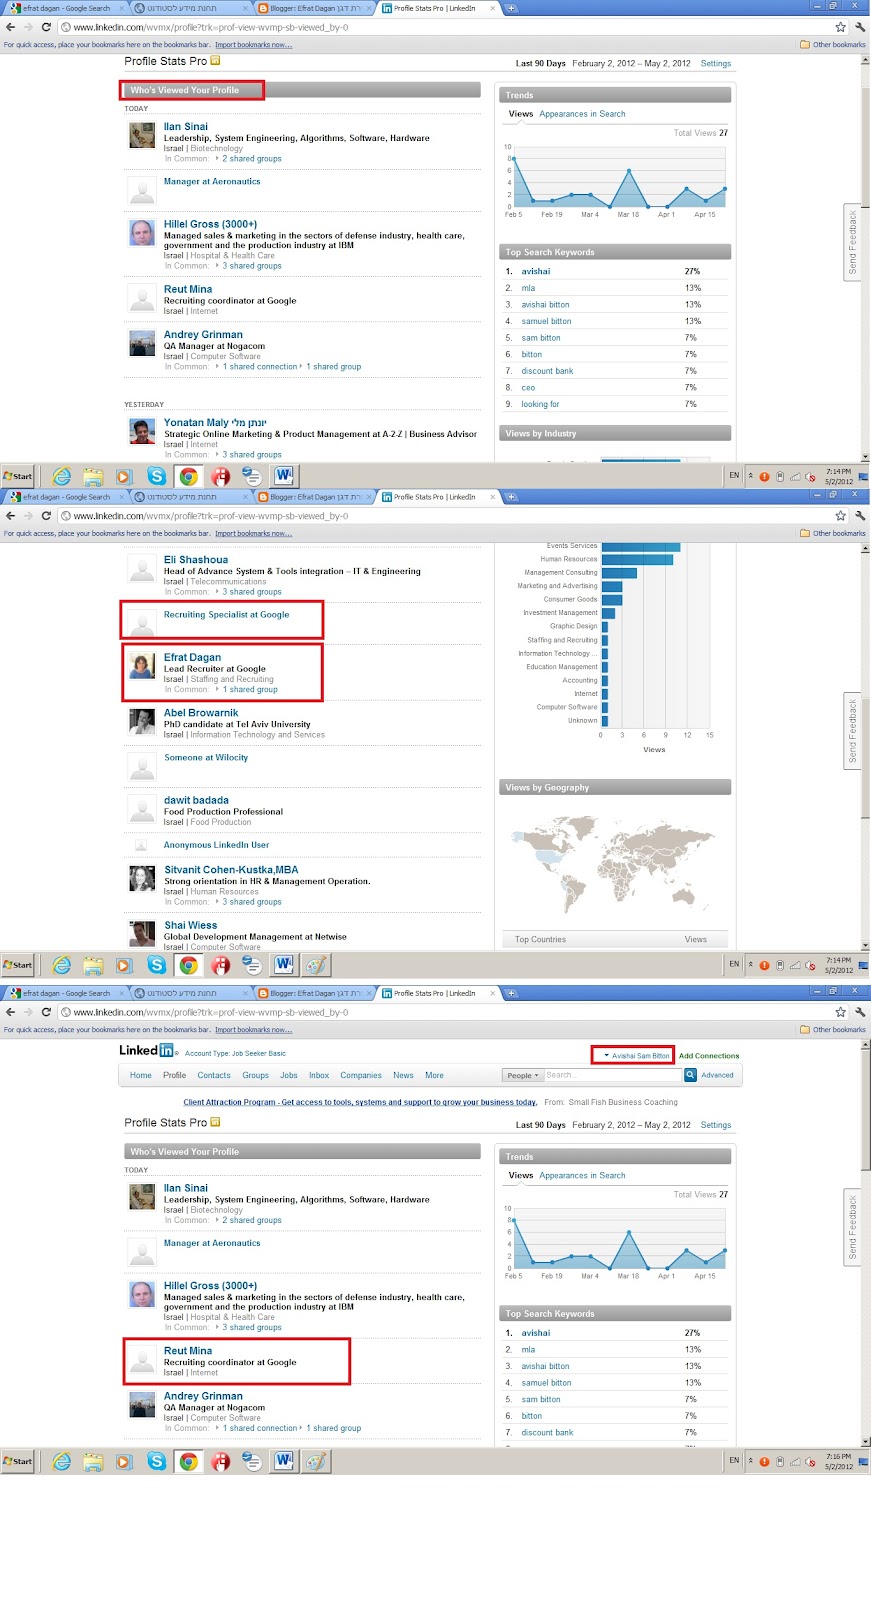Go back in browser window showing LinkedIn navigation bar
Viewport: 871px width, 1600px height.
10,1012
